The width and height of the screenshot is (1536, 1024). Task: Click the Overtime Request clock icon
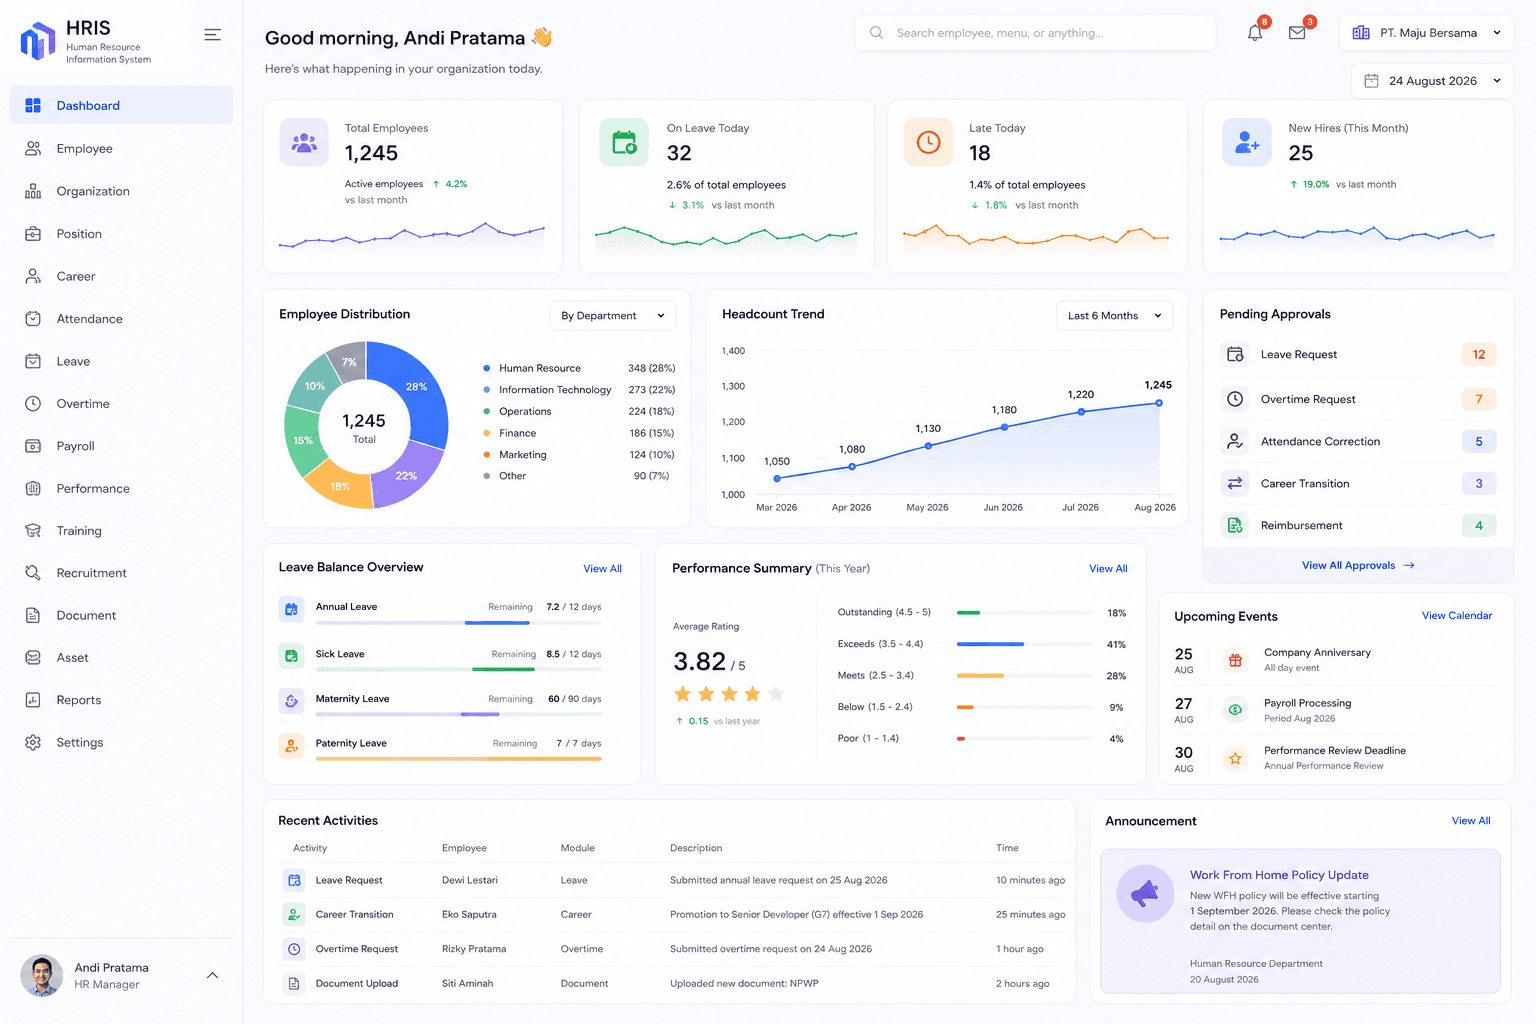[1235, 399]
